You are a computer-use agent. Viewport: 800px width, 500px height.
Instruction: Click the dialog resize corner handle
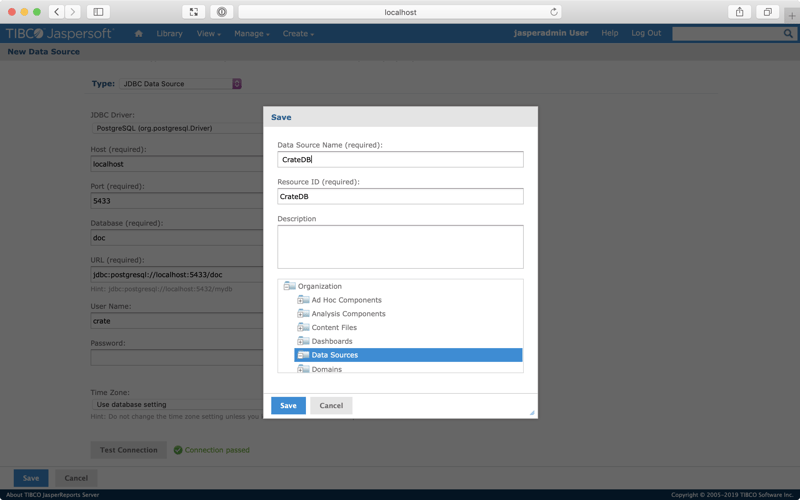click(532, 412)
